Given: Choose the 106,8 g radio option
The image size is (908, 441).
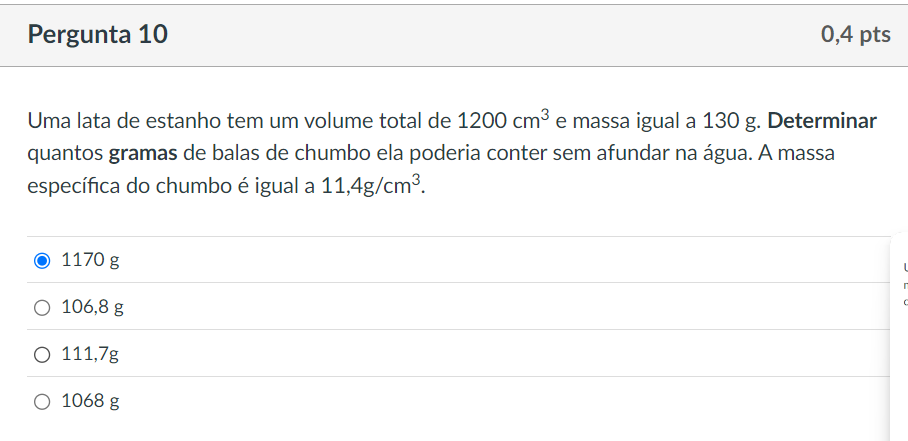Looking at the screenshot, I should 42,308.
